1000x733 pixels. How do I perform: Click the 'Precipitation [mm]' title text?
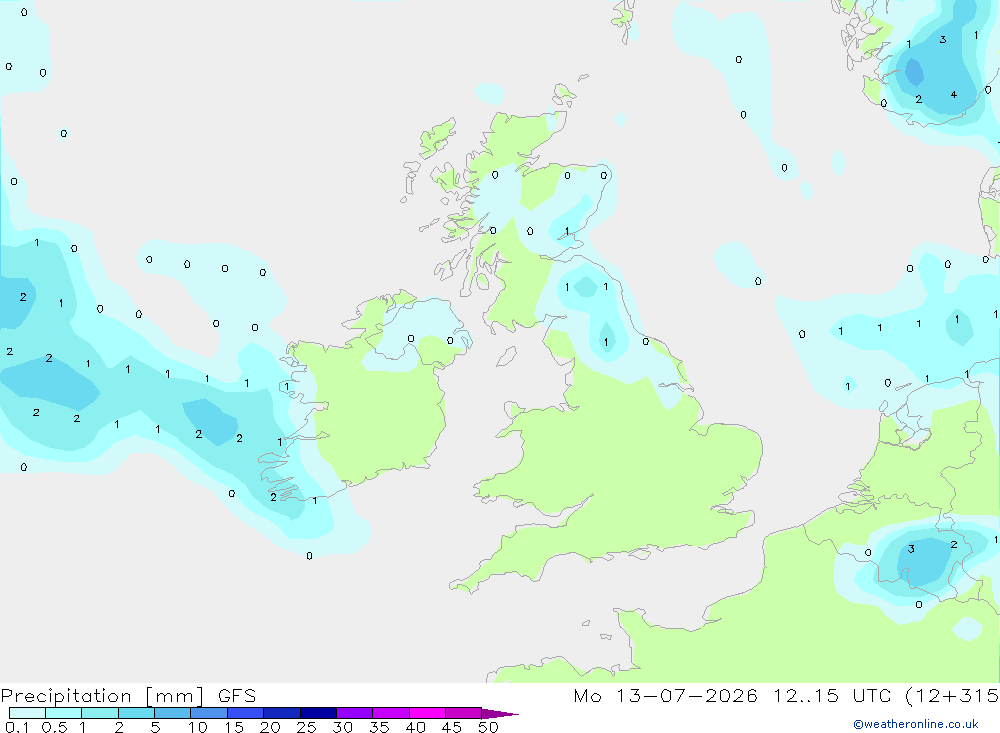[103, 696]
